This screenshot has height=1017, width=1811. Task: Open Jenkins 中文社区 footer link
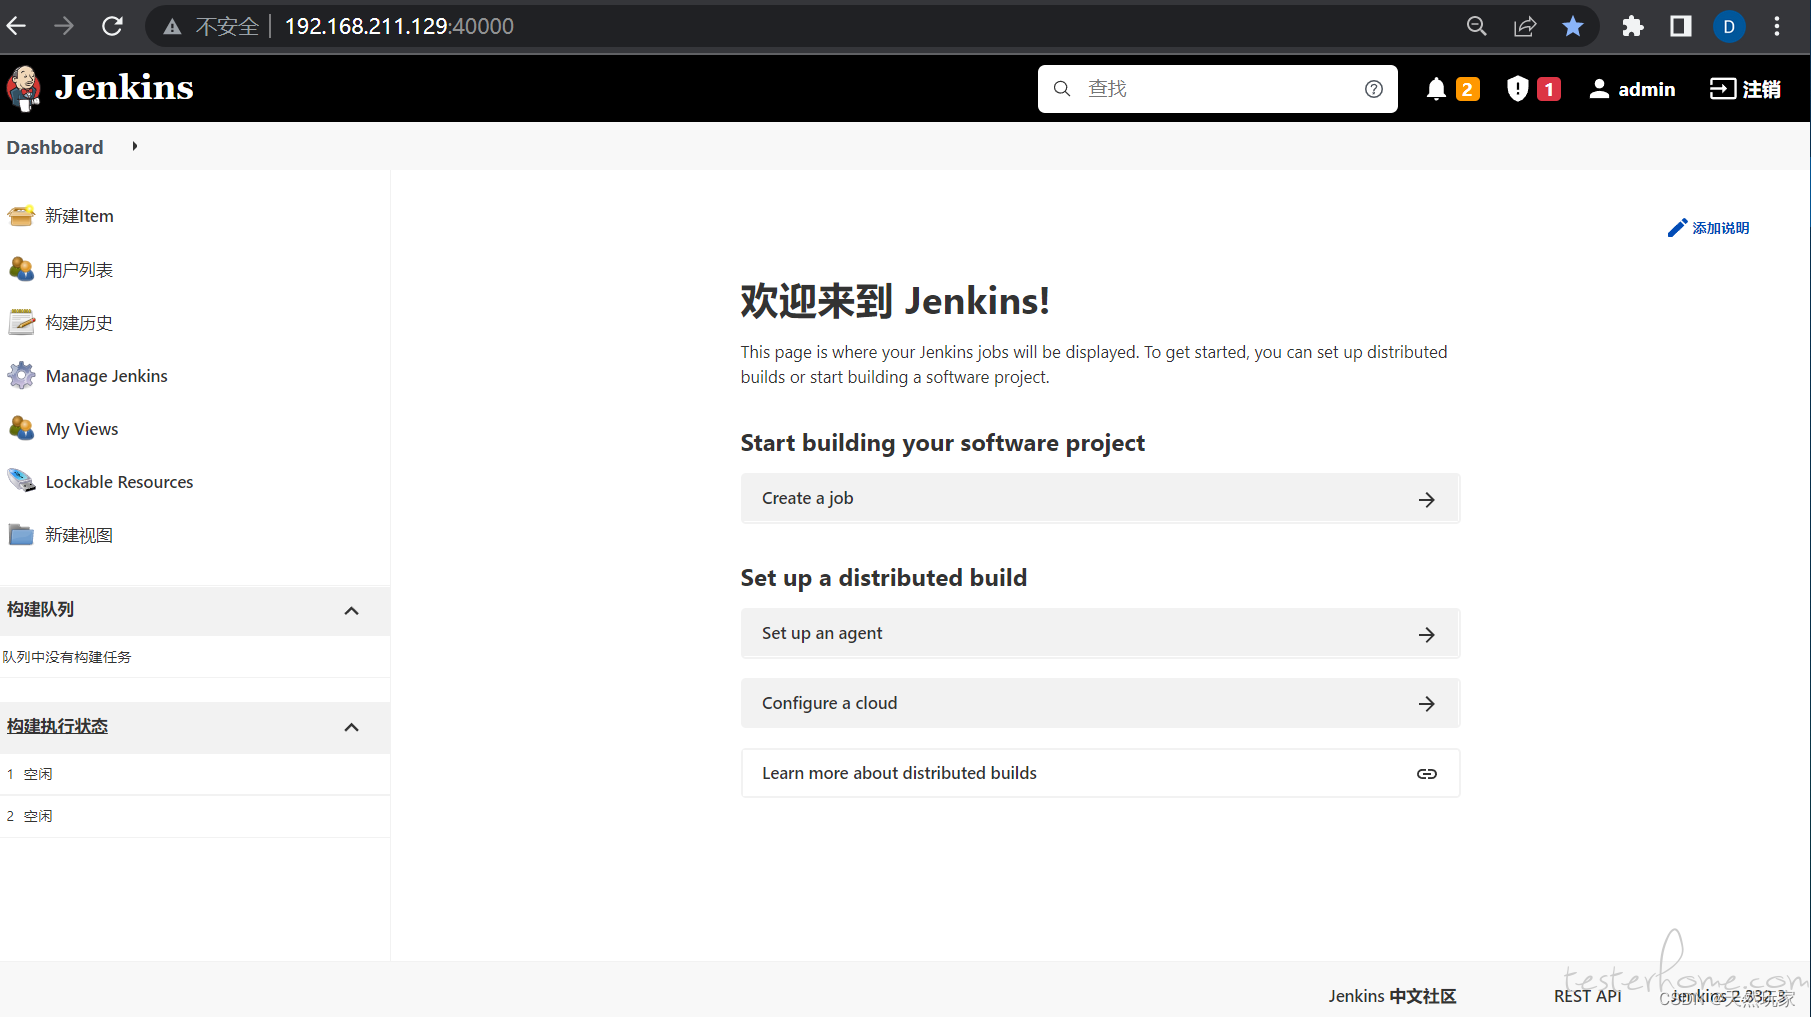tap(1392, 996)
